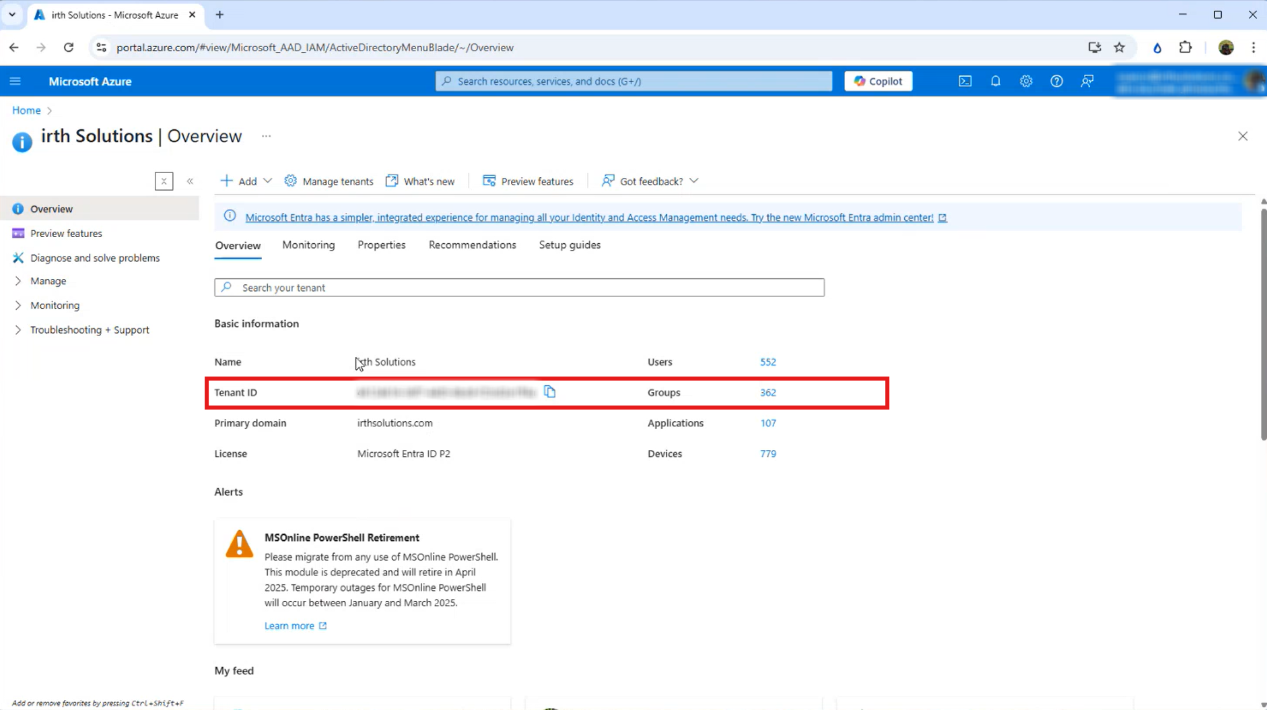Click the Copilot button
The width and height of the screenshot is (1267, 710).
point(878,81)
